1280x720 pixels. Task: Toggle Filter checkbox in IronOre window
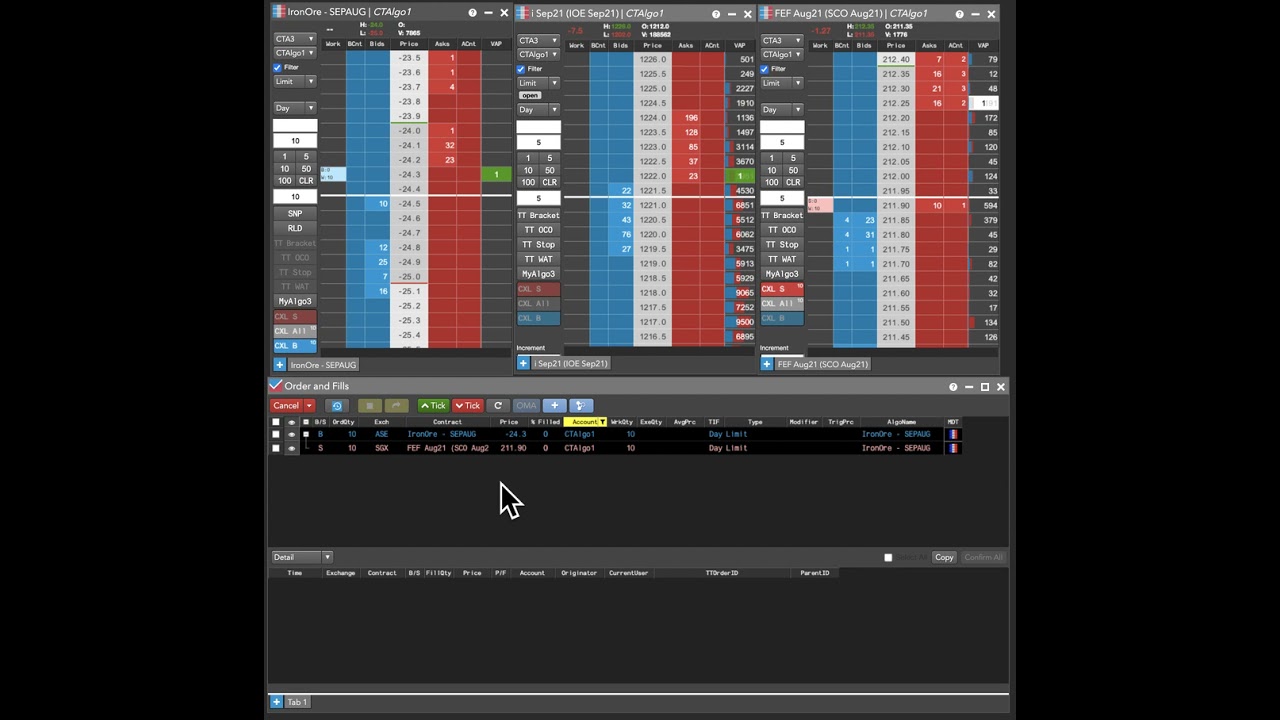click(x=278, y=67)
